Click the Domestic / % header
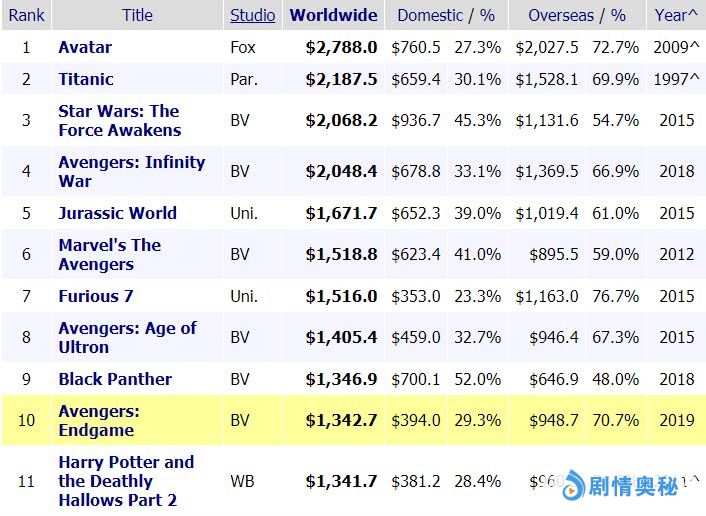Image resolution: width=706 pixels, height=516 pixels. click(x=446, y=15)
